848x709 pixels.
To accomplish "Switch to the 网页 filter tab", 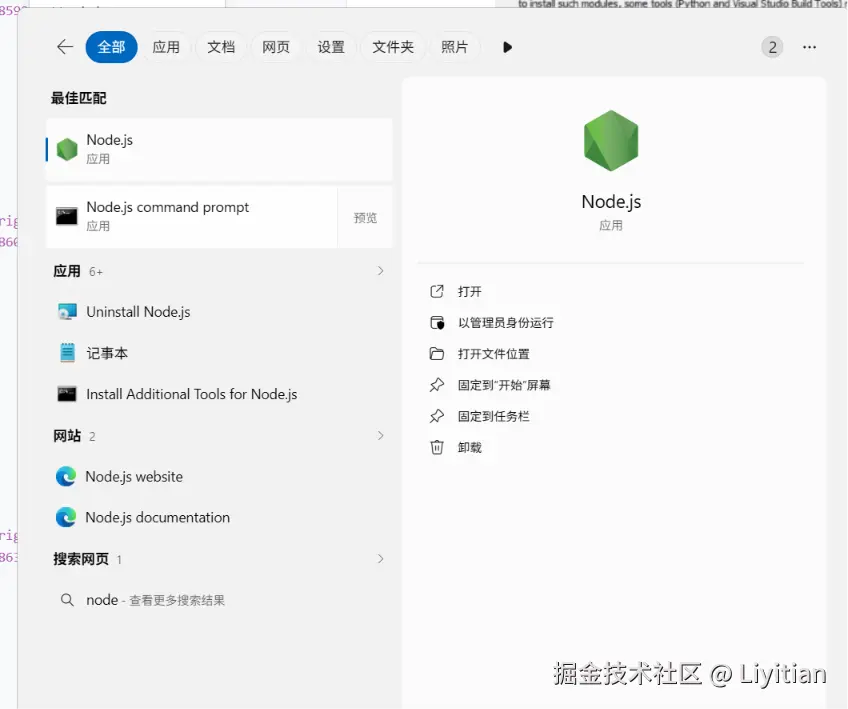I will point(276,47).
